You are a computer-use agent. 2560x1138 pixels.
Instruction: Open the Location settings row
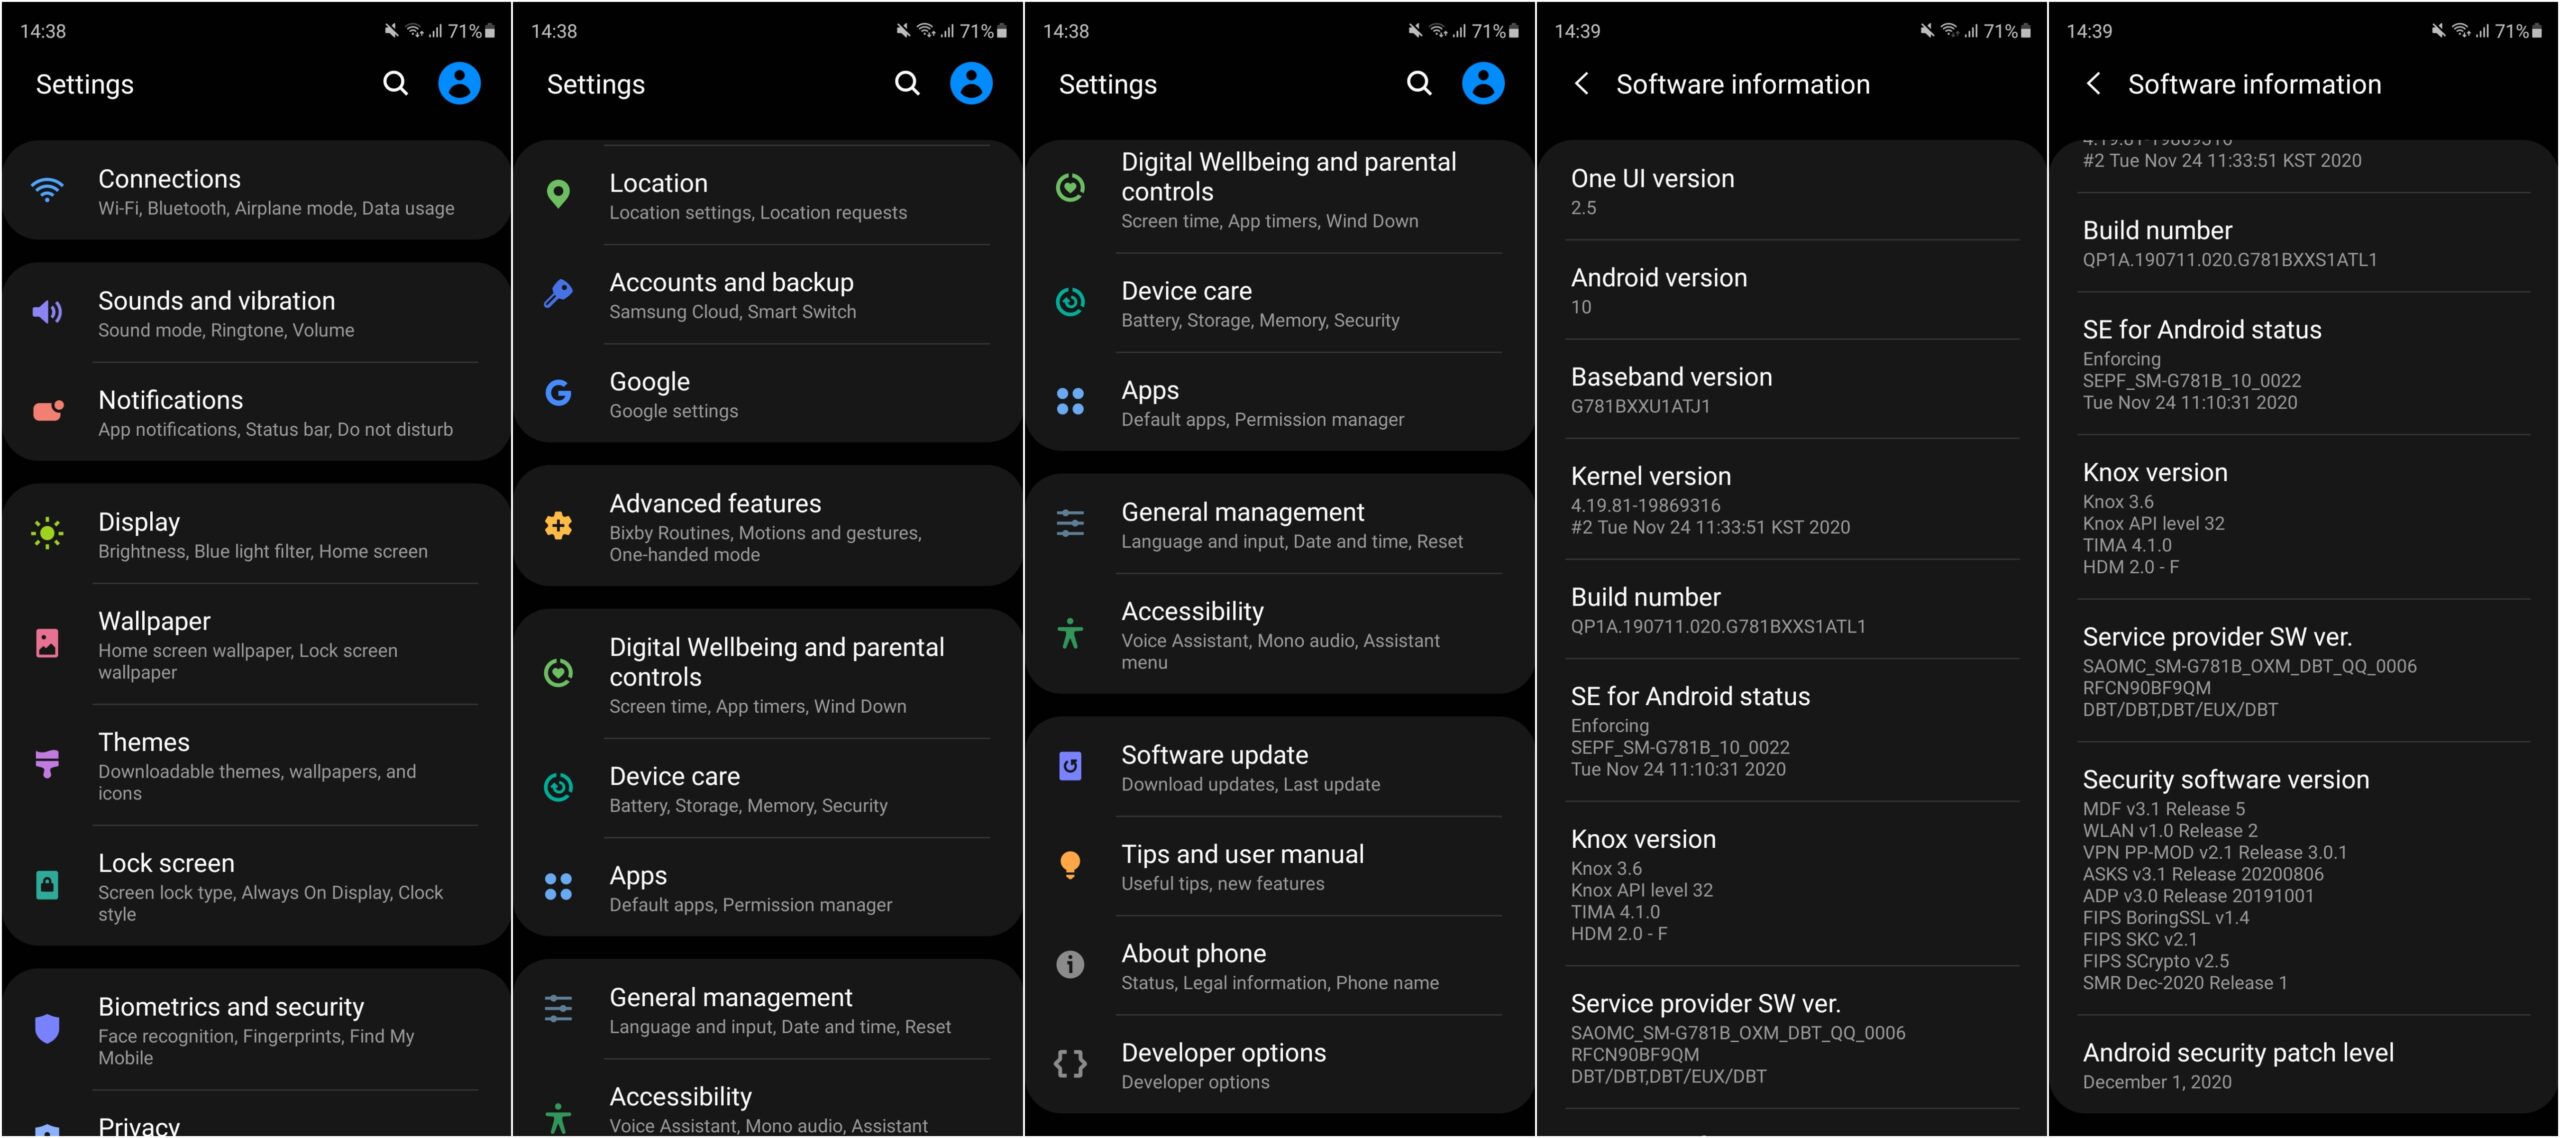[768, 195]
